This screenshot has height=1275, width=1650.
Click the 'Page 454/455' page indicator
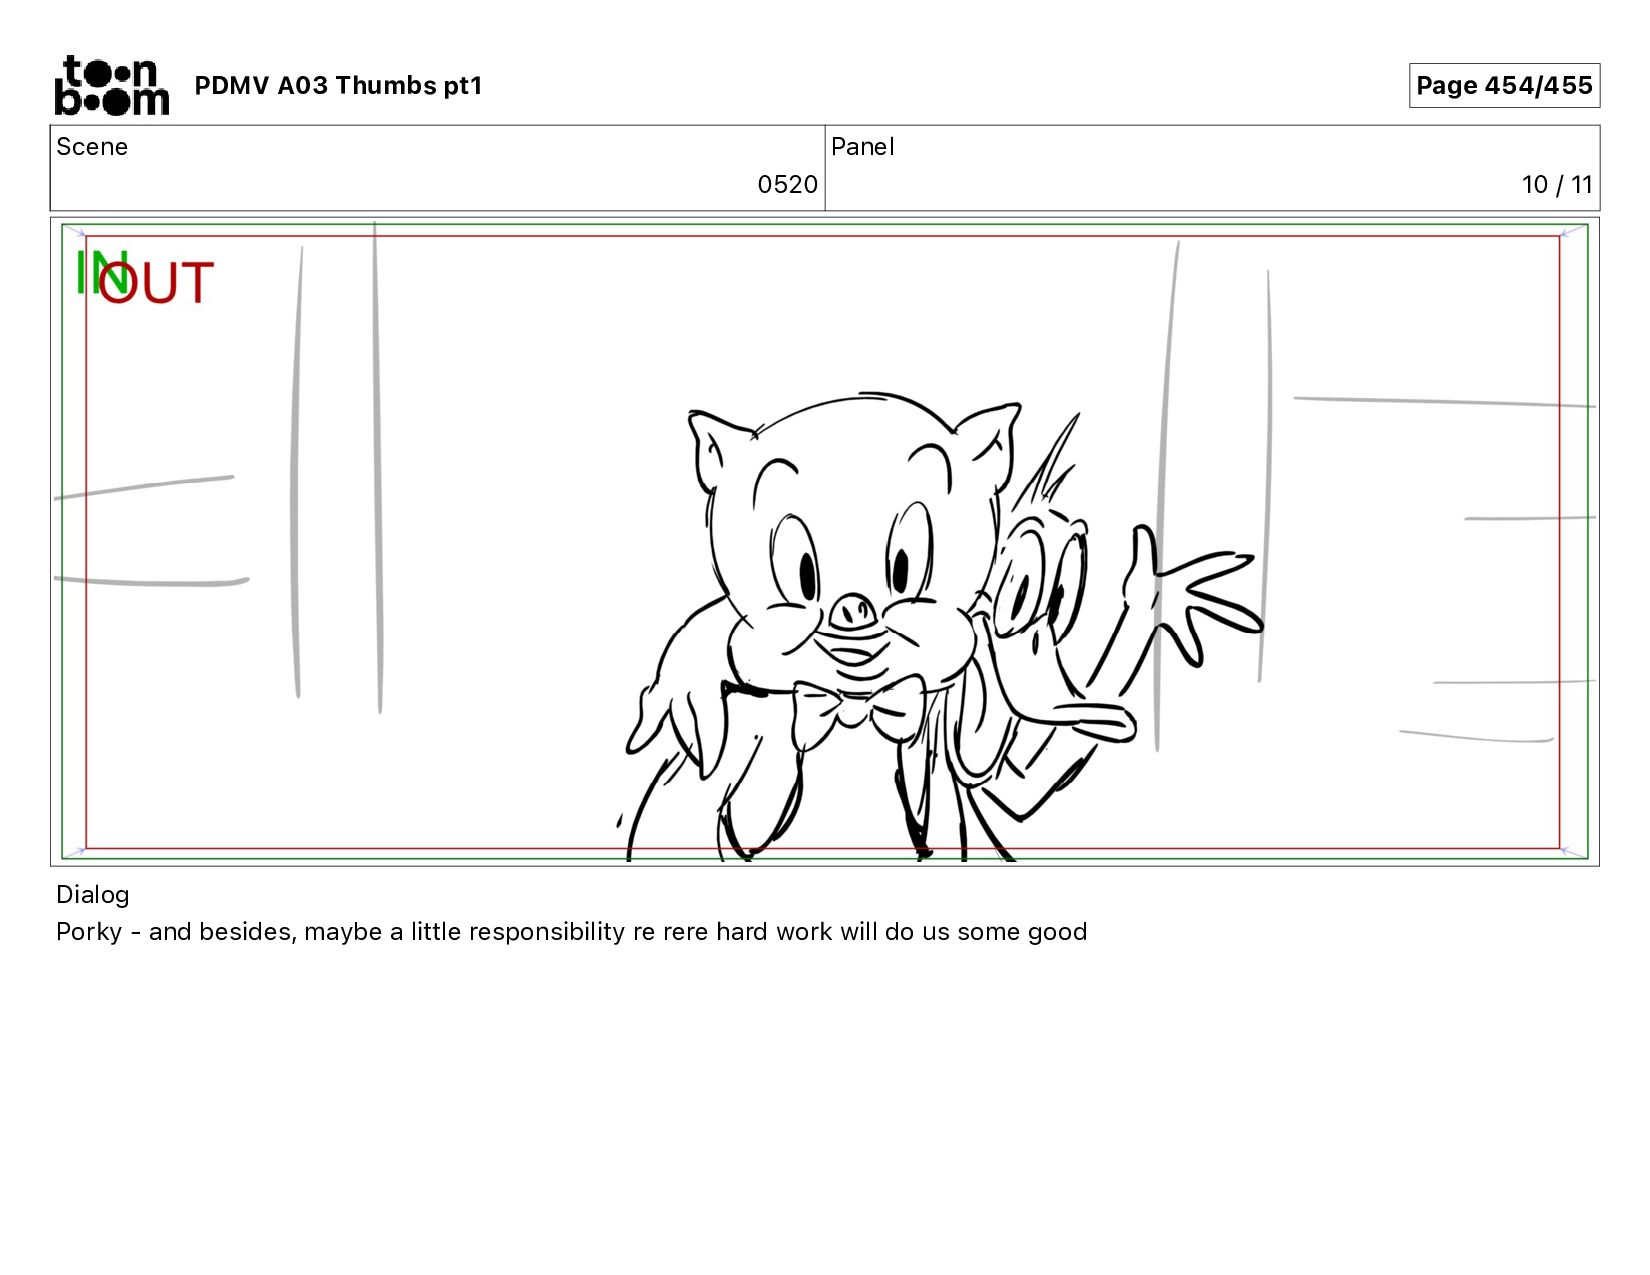click(x=1504, y=85)
